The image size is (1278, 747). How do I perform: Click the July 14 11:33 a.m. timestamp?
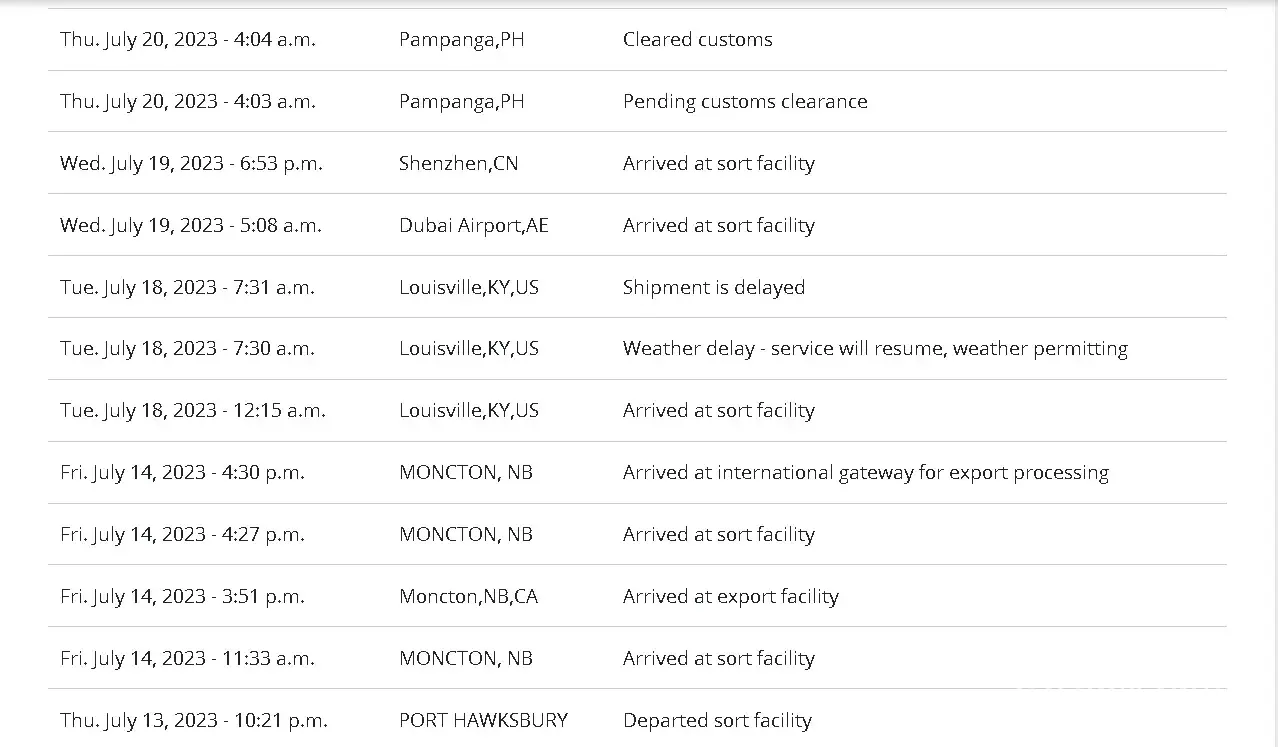(x=187, y=659)
